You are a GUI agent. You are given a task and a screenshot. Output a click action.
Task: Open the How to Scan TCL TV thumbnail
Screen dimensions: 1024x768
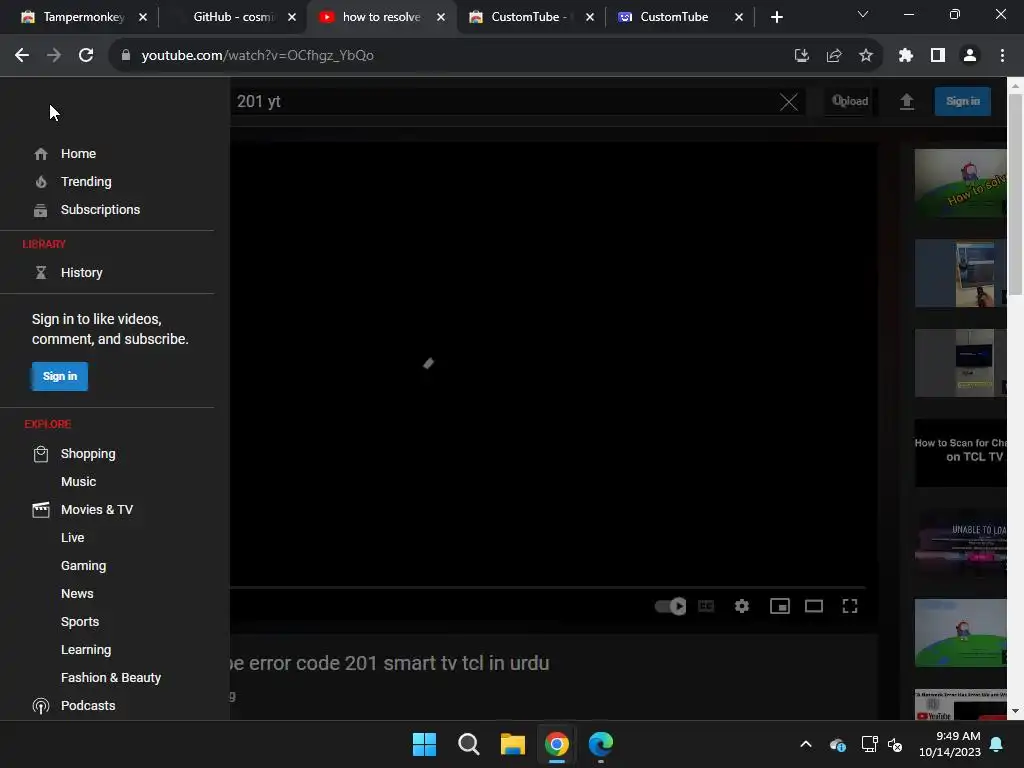click(960, 453)
